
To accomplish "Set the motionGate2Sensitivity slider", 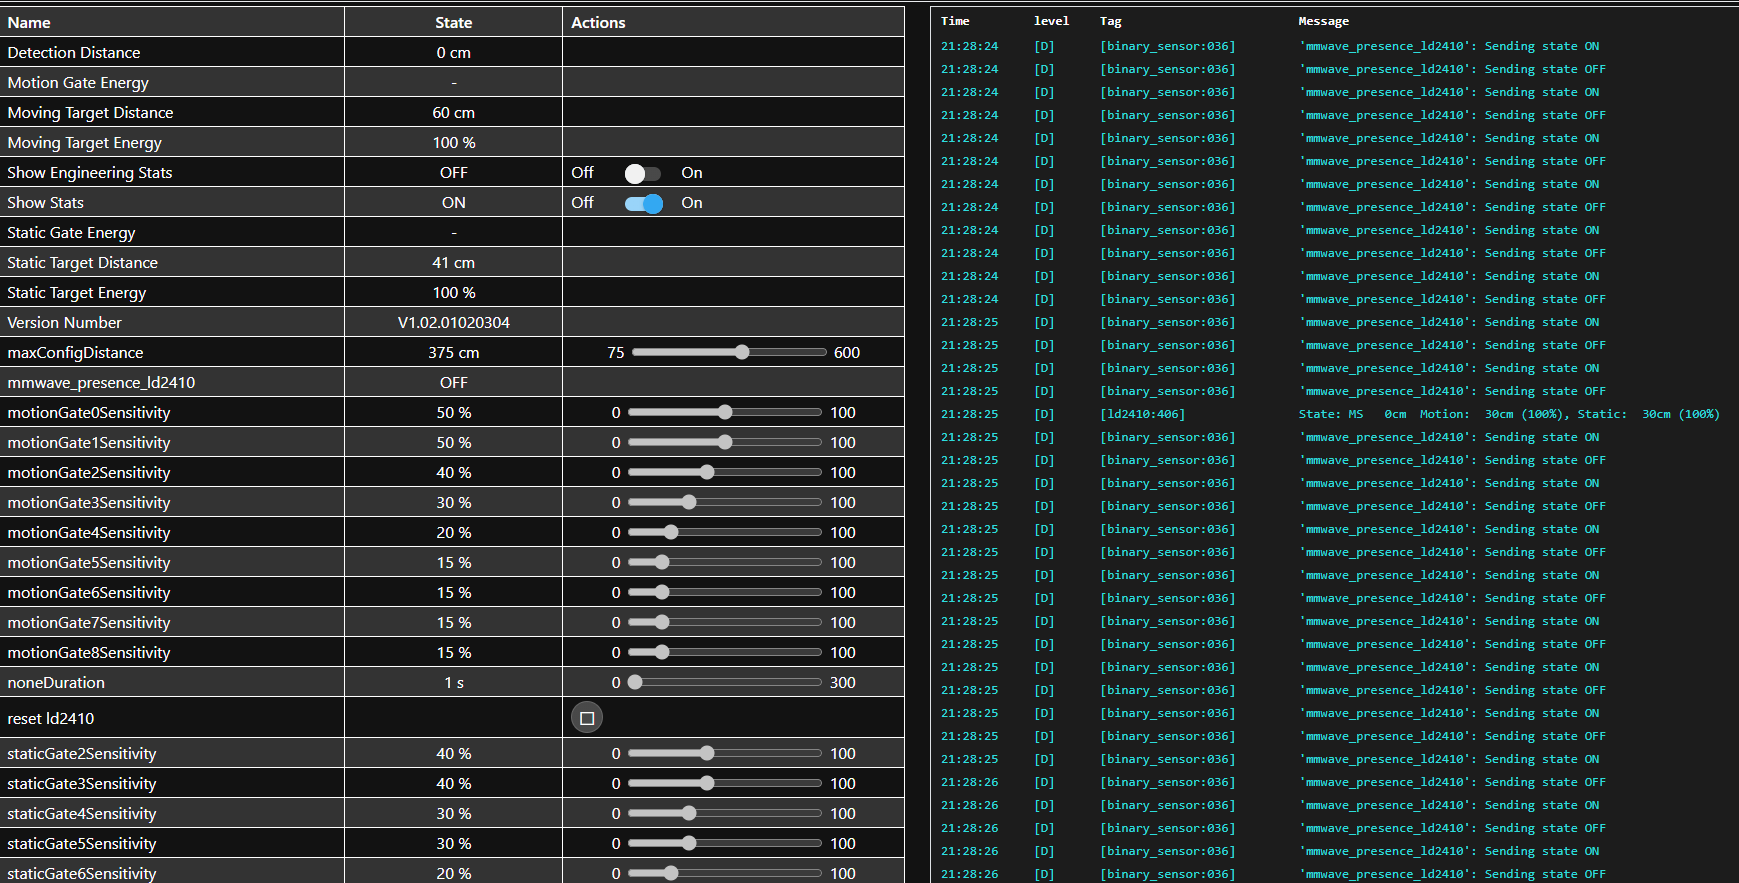I will [725, 472].
